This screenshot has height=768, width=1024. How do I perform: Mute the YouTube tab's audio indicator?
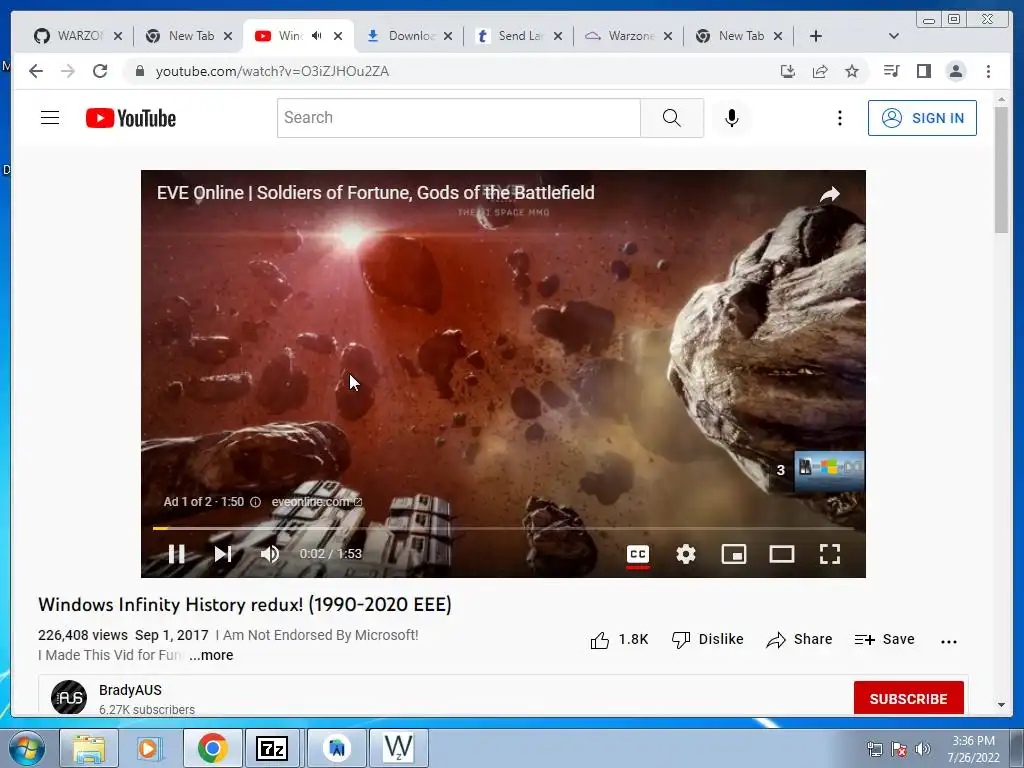point(317,36)
